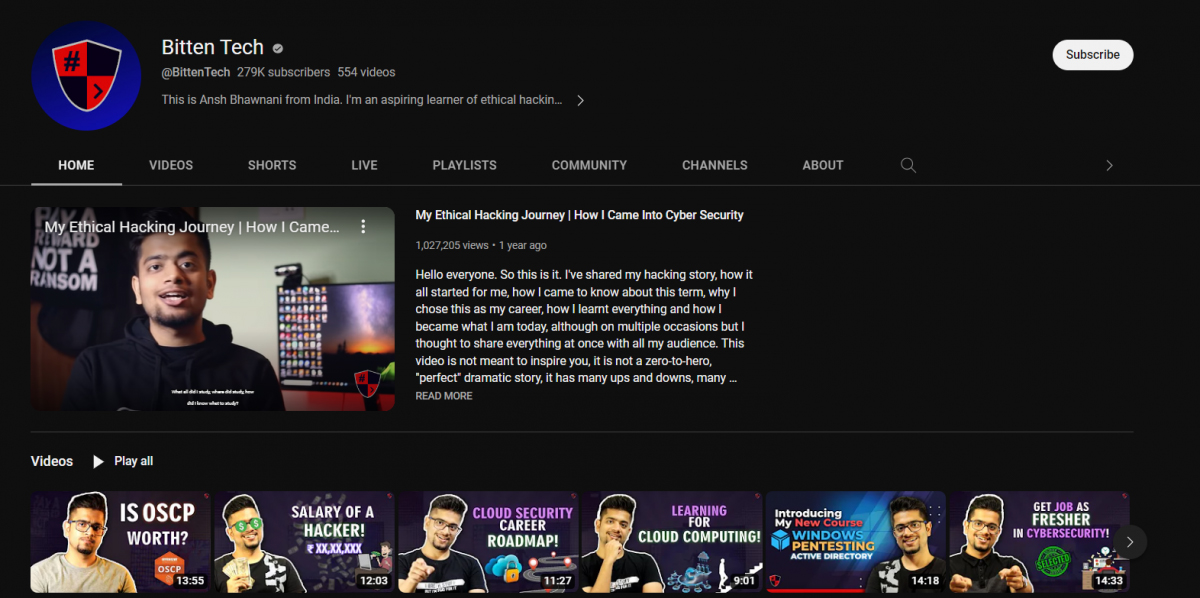Image resolution: width=1200 pixels, height=598 pixels.
Task: Click the Play all triangle icon
Action: click(98, 461)
